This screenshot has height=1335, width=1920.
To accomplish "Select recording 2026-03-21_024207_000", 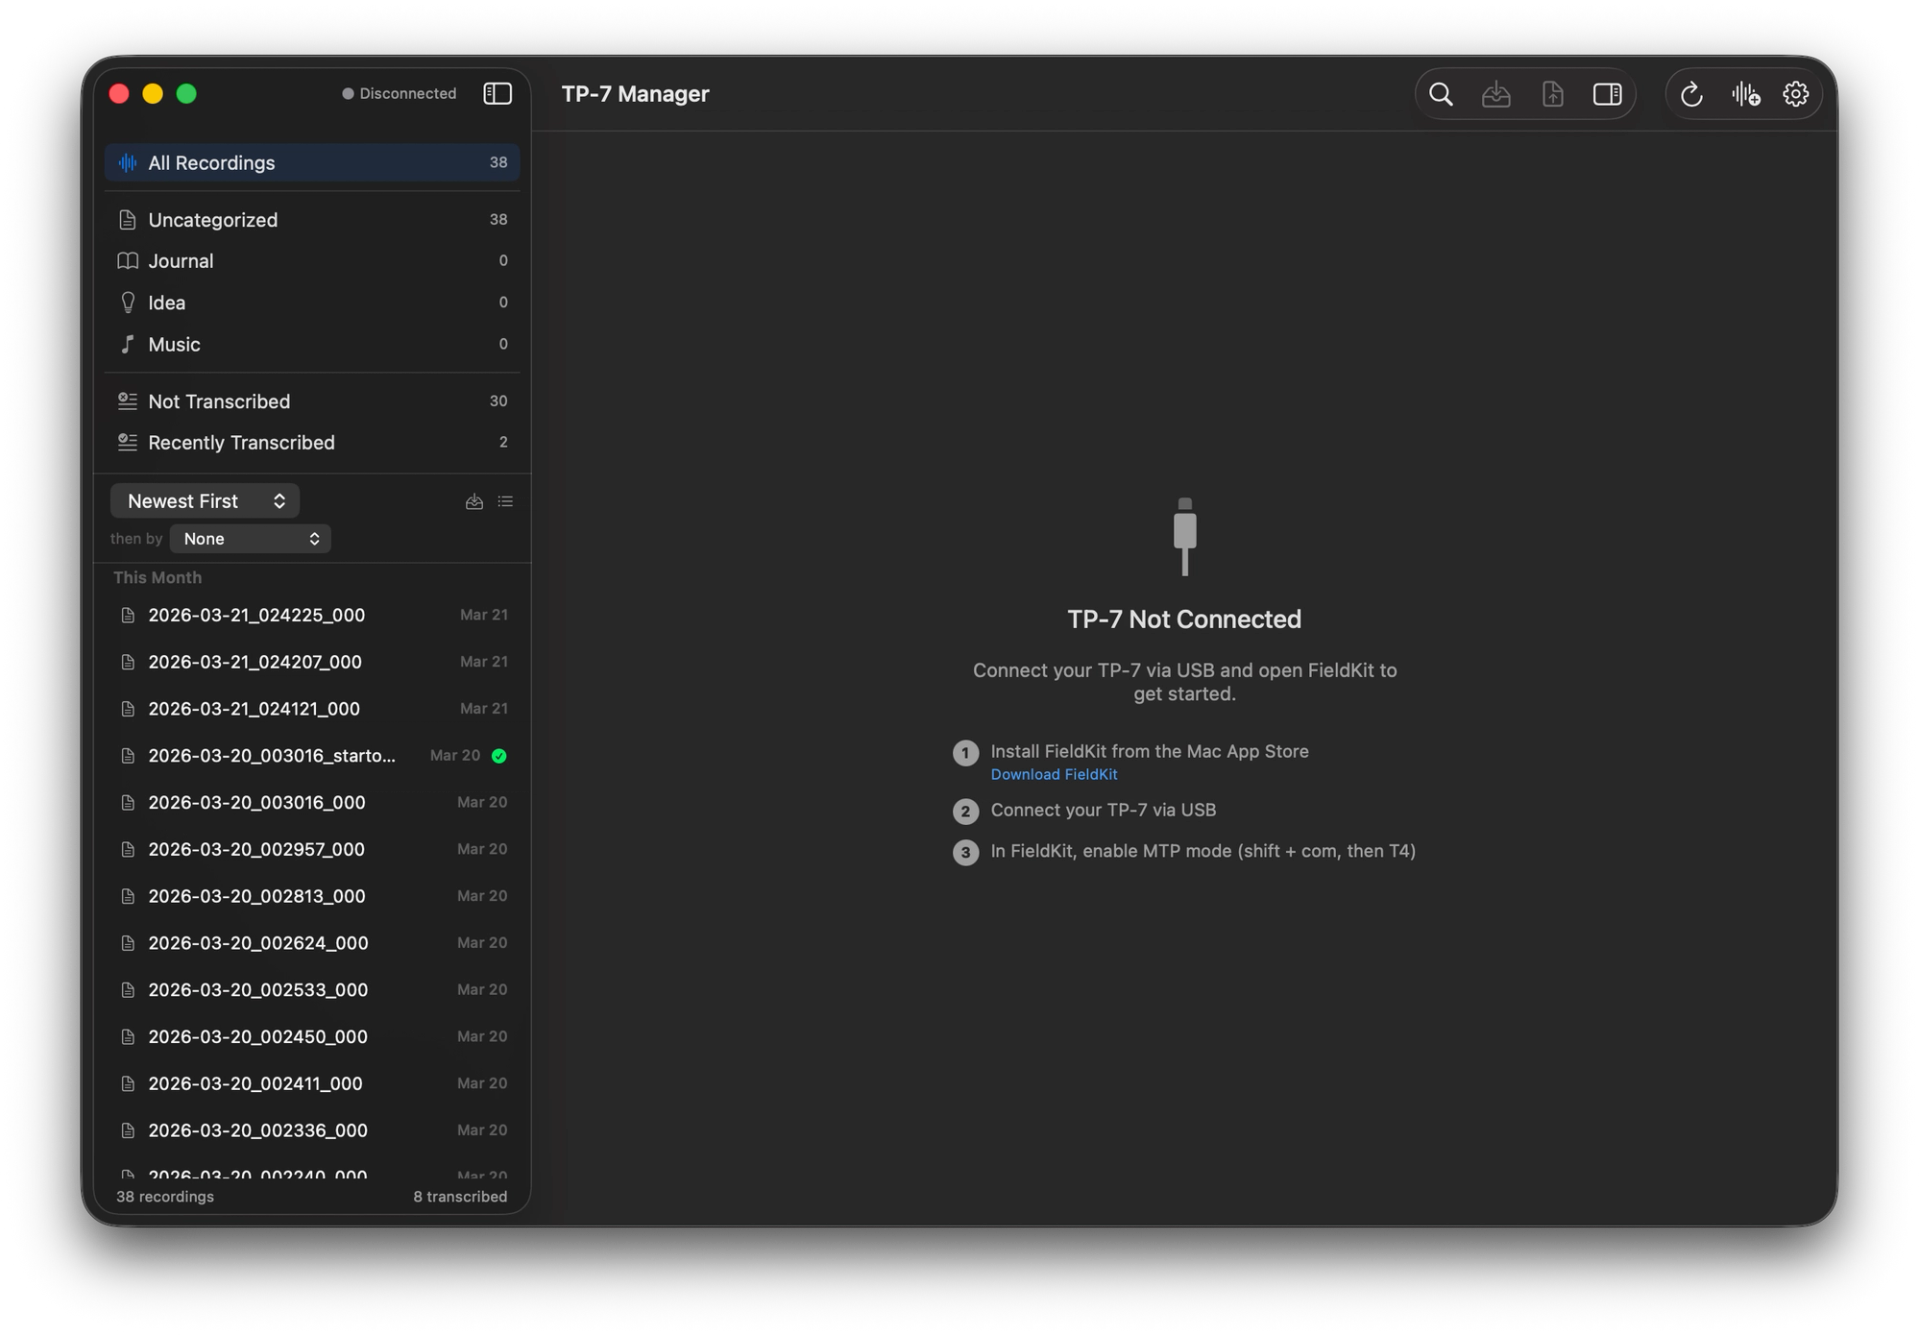I will pos(312,662).
